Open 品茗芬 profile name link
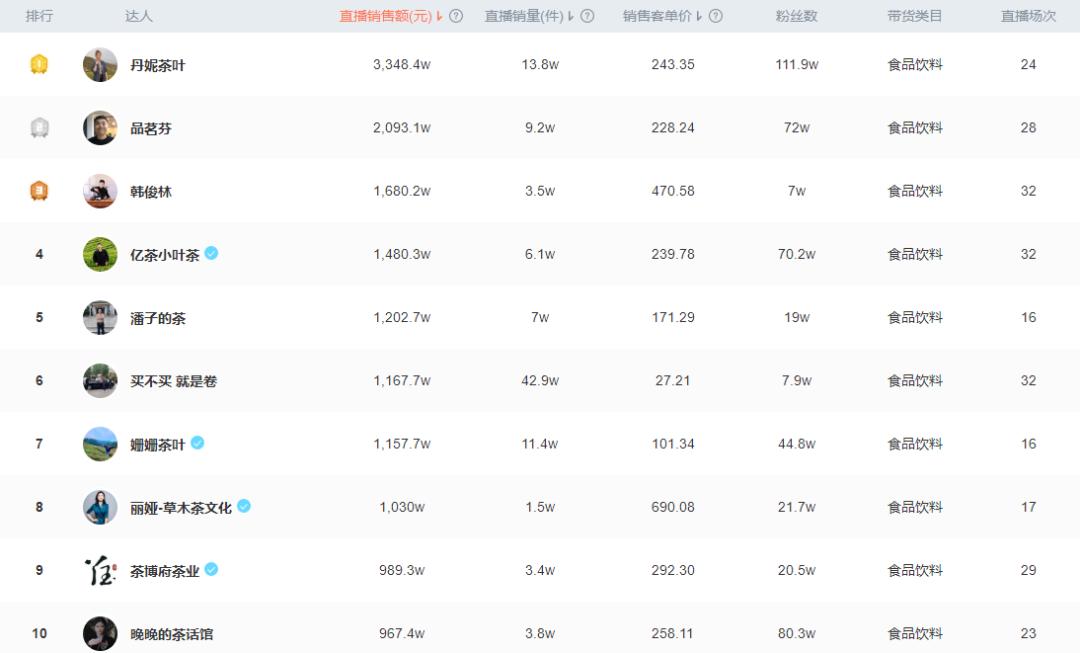 point(151,129)
